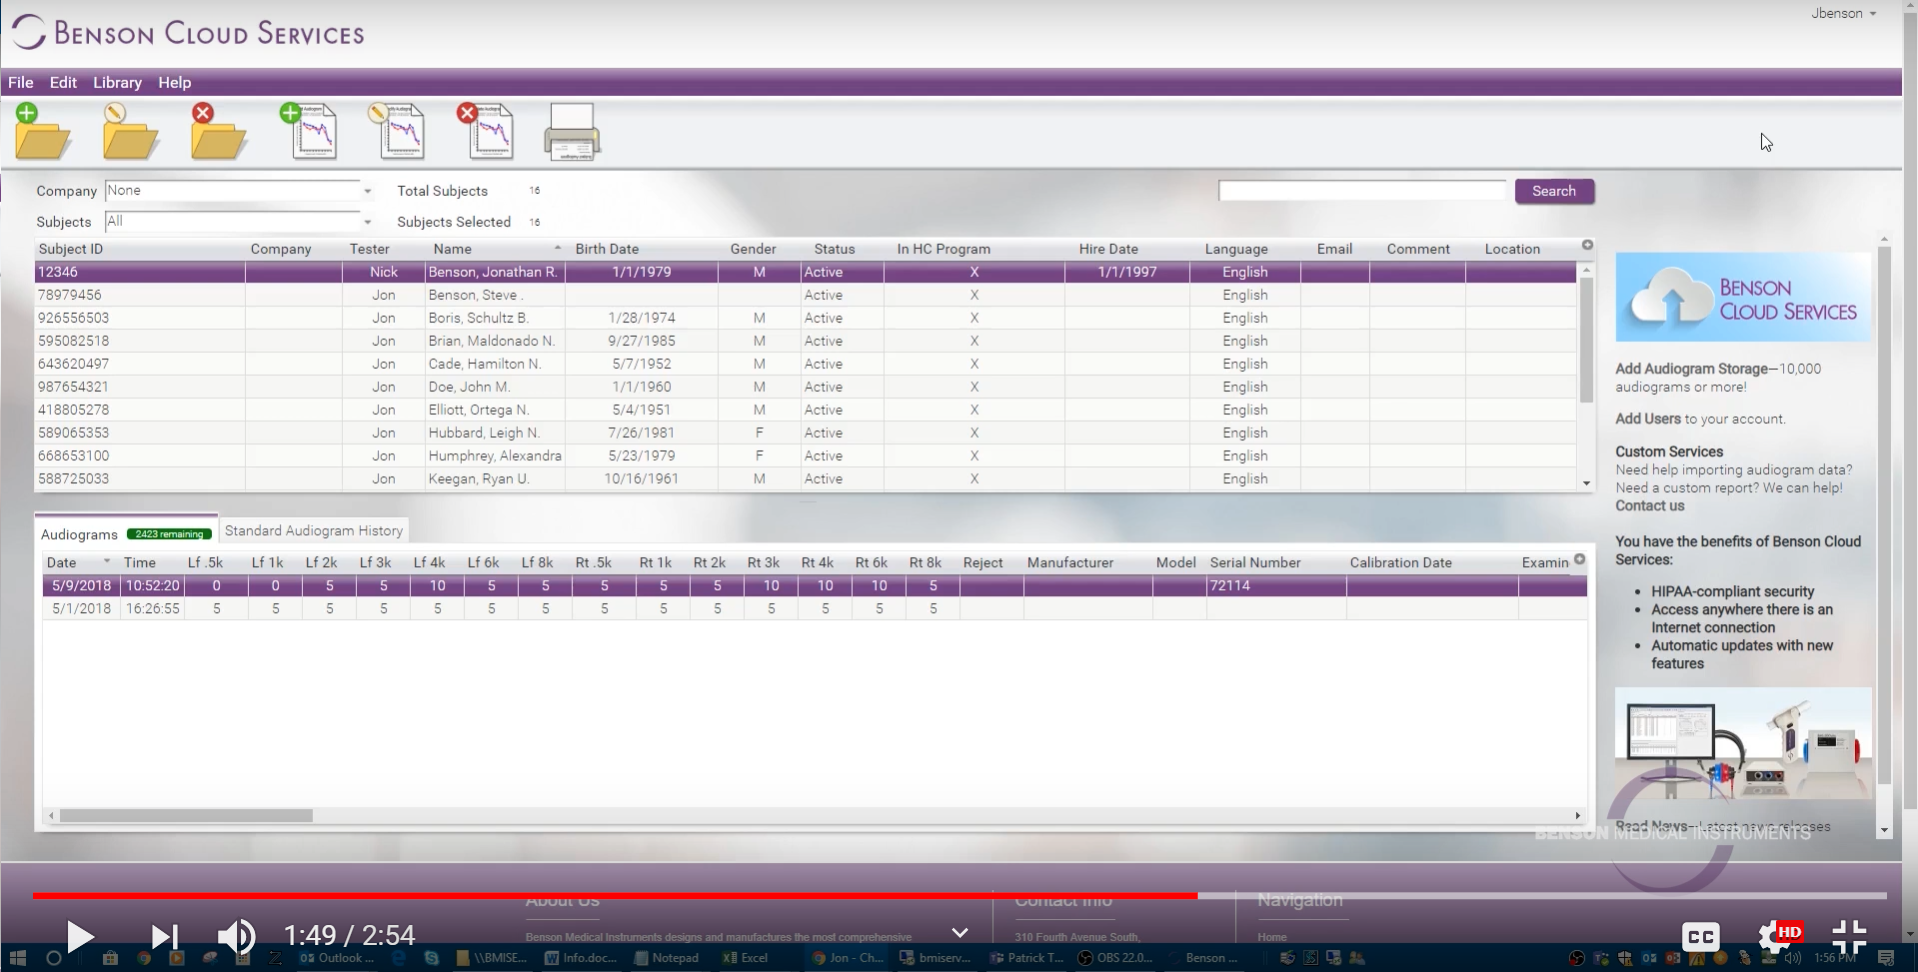Click the Add Subject folder icon
Screen dimensions: 1918x972
(x=42, y=133)
